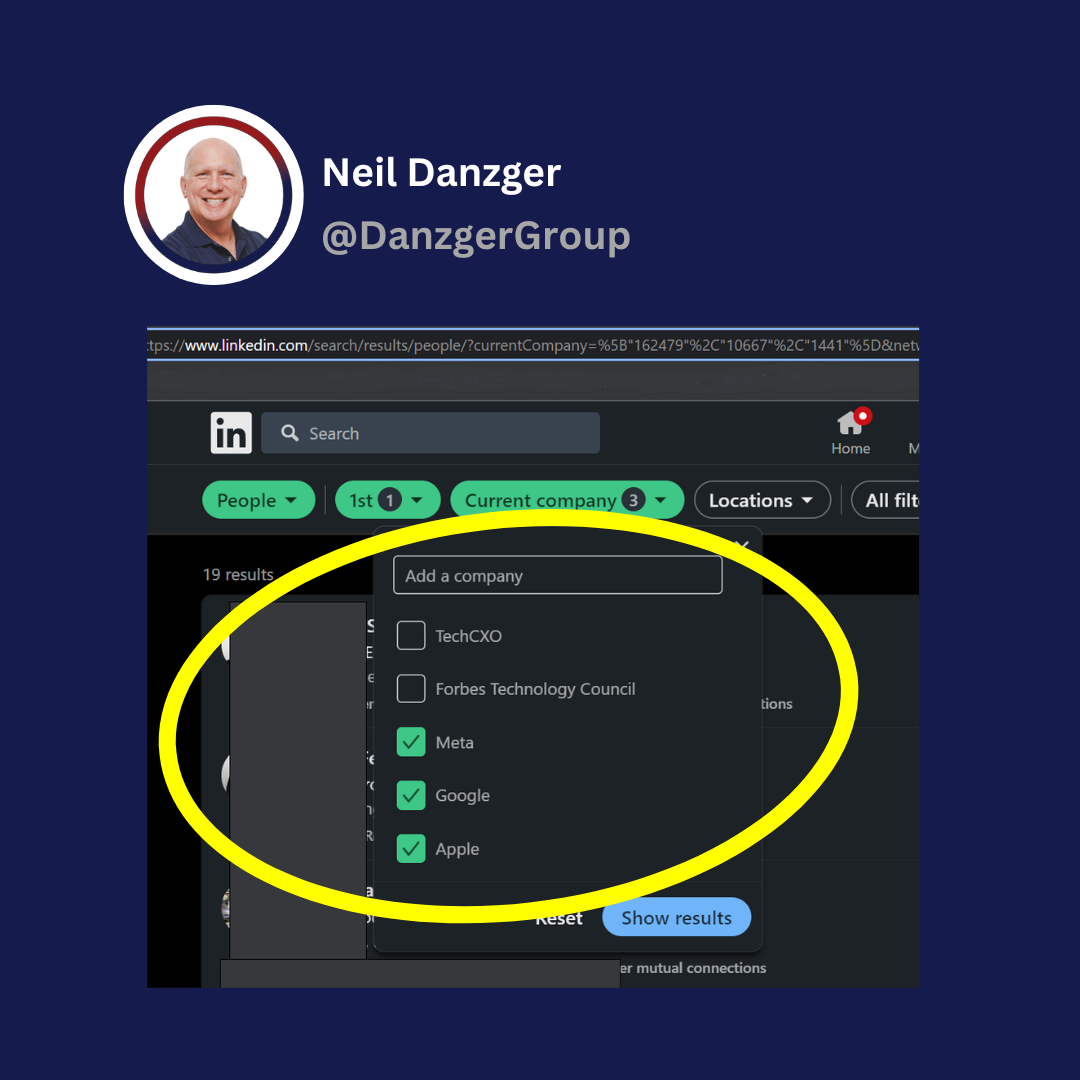Viewport: 1080px width, 1080px height.
Task: Focus the Add a company field
Action: pos(557,576)
